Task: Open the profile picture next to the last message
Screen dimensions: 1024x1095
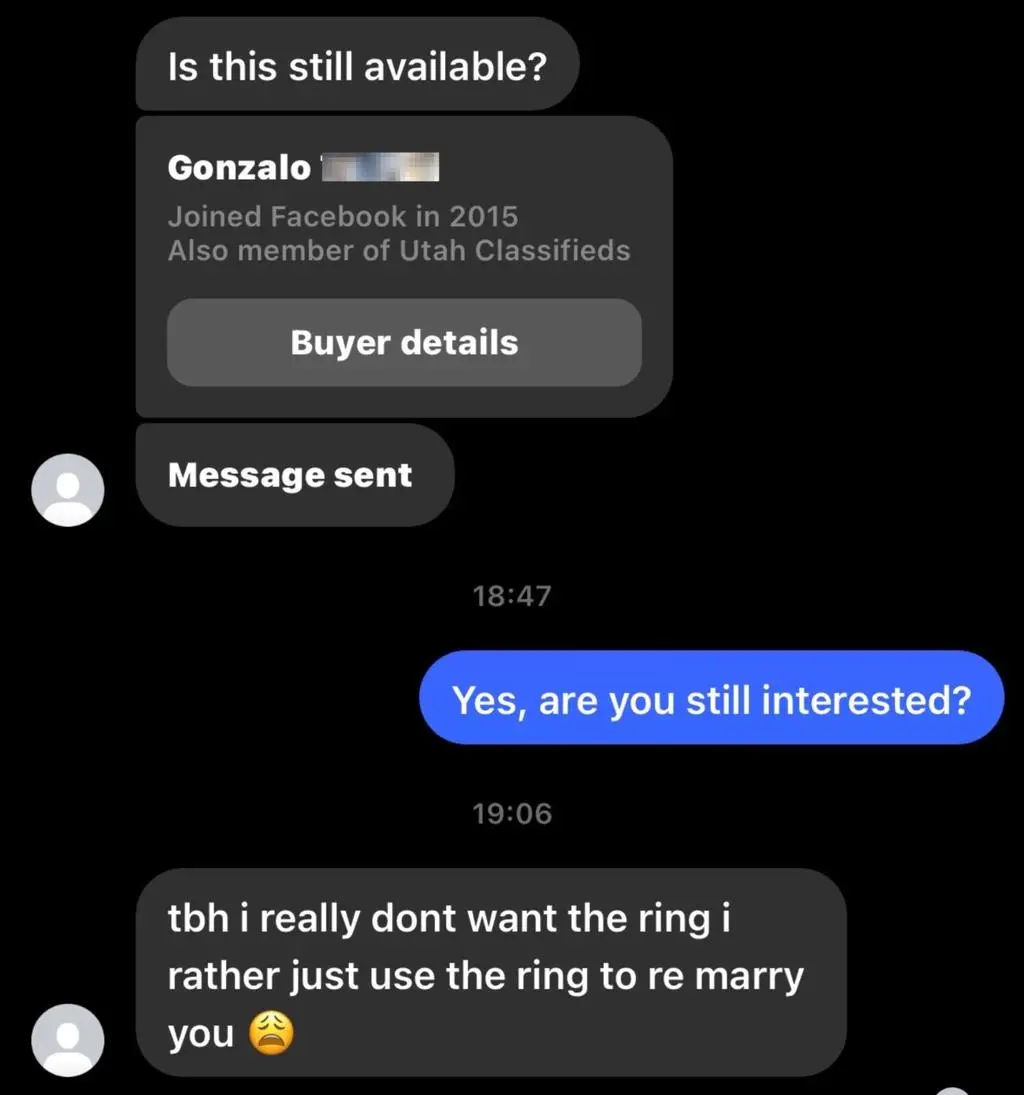Action: click(x=68, y=1039)
